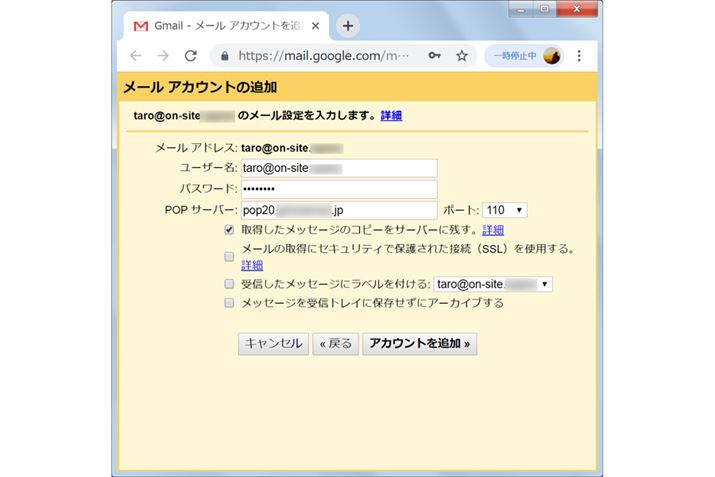
Task: Expand the label taro@on-site dropdown
Action: coord(493,284)
